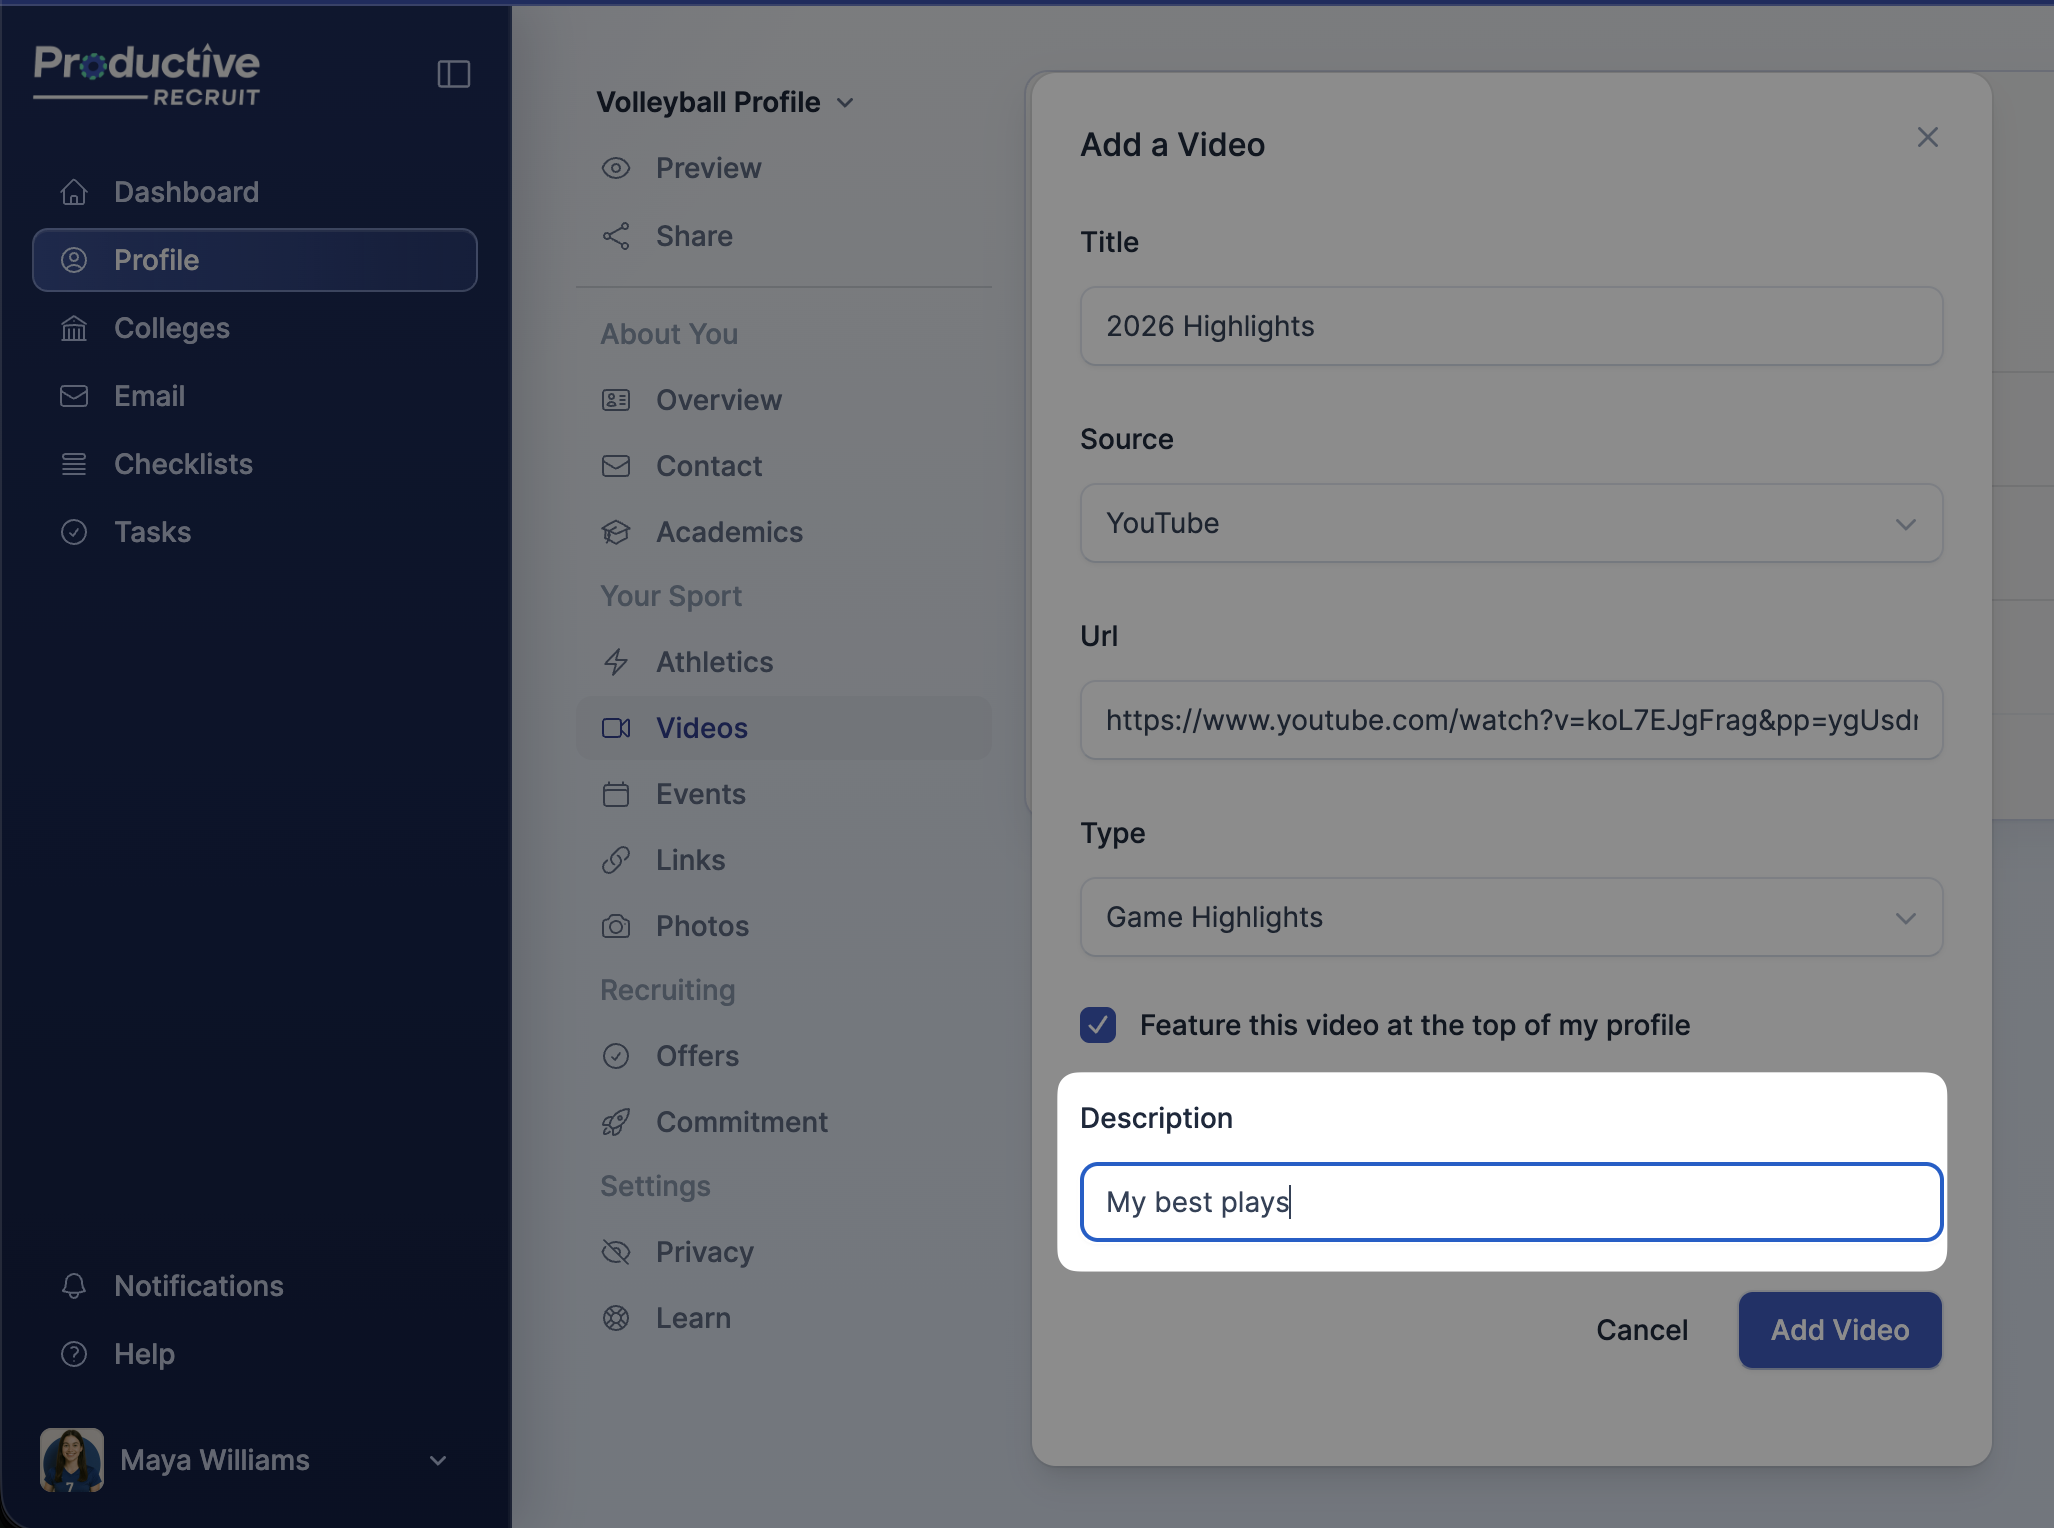Open Privacy settings eye icon
Image resolution: width=2054 pixels, height=1528 pixels.
click(616, 1252)
